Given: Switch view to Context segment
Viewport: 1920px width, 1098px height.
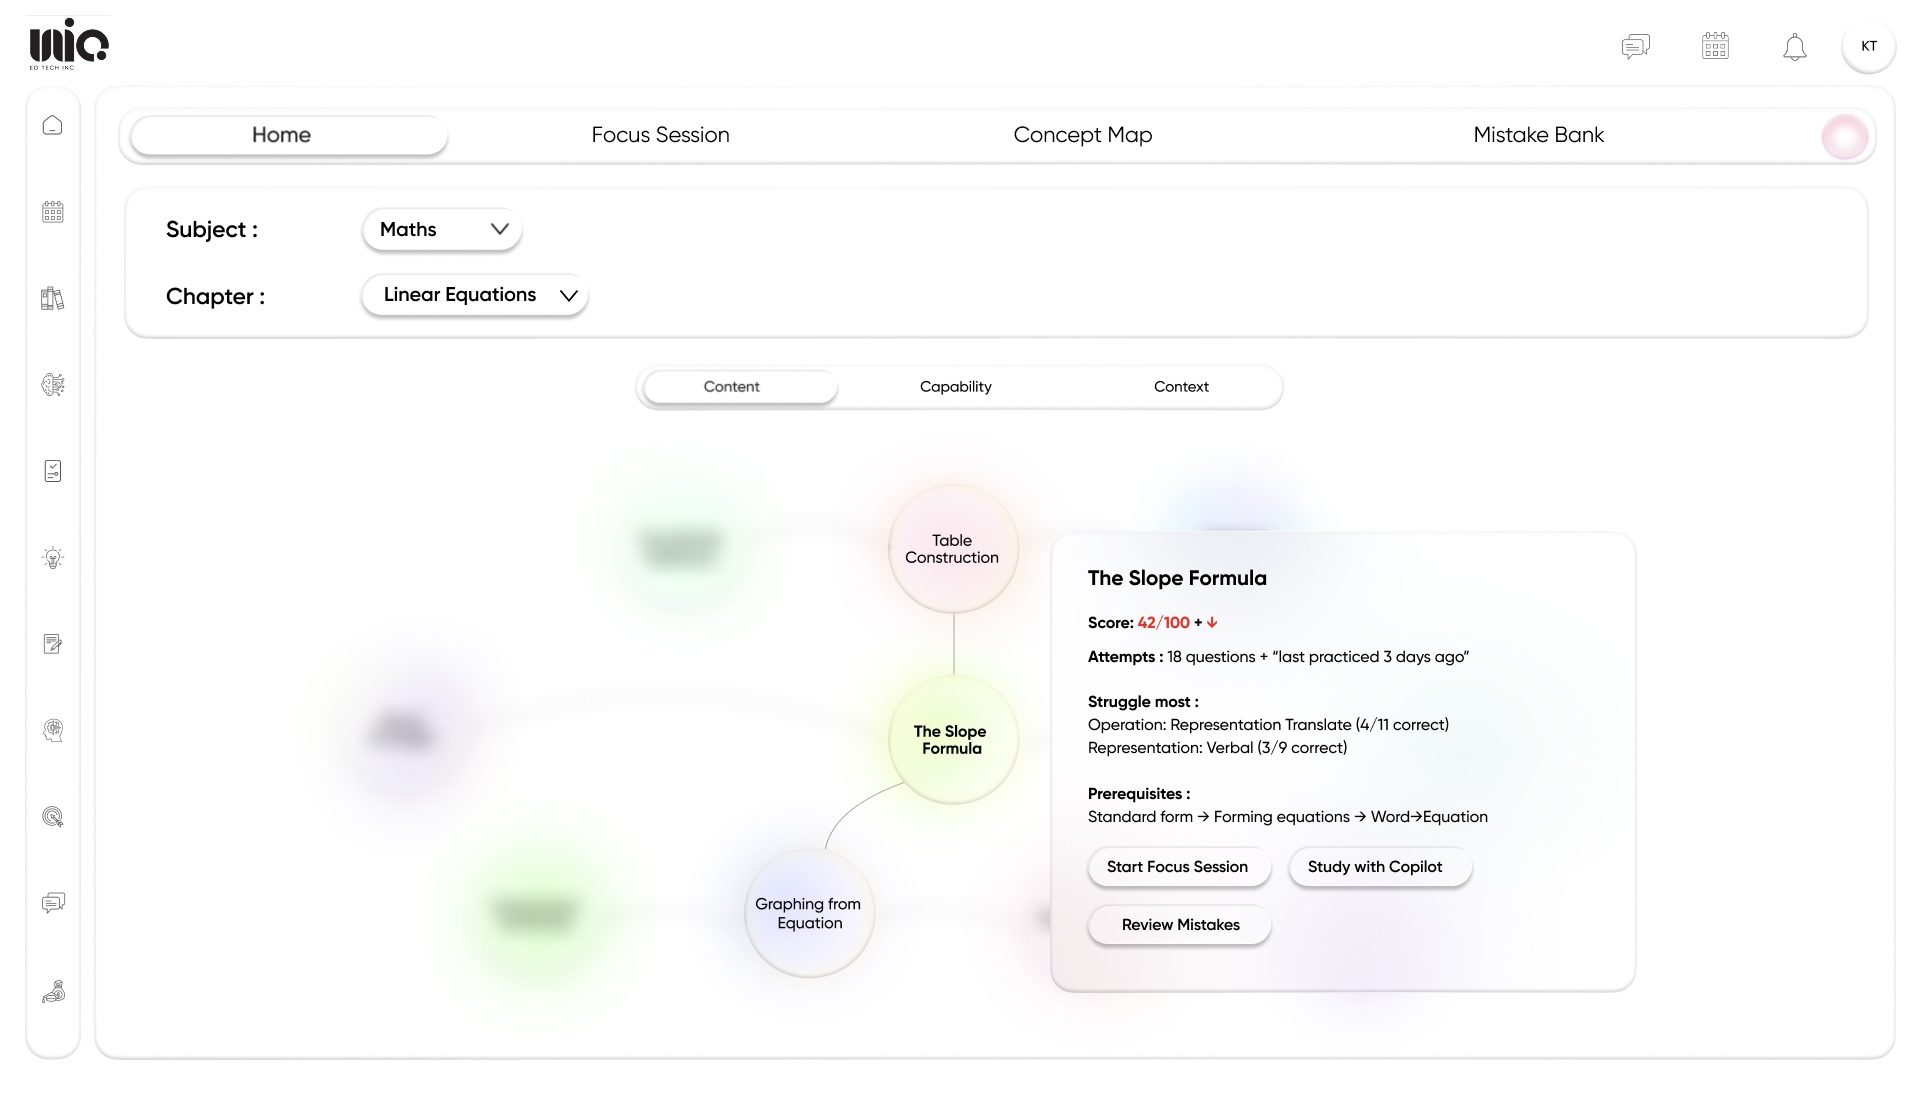Looking at the screenshot, I should pyautogui.click(x=1181, y=387).
